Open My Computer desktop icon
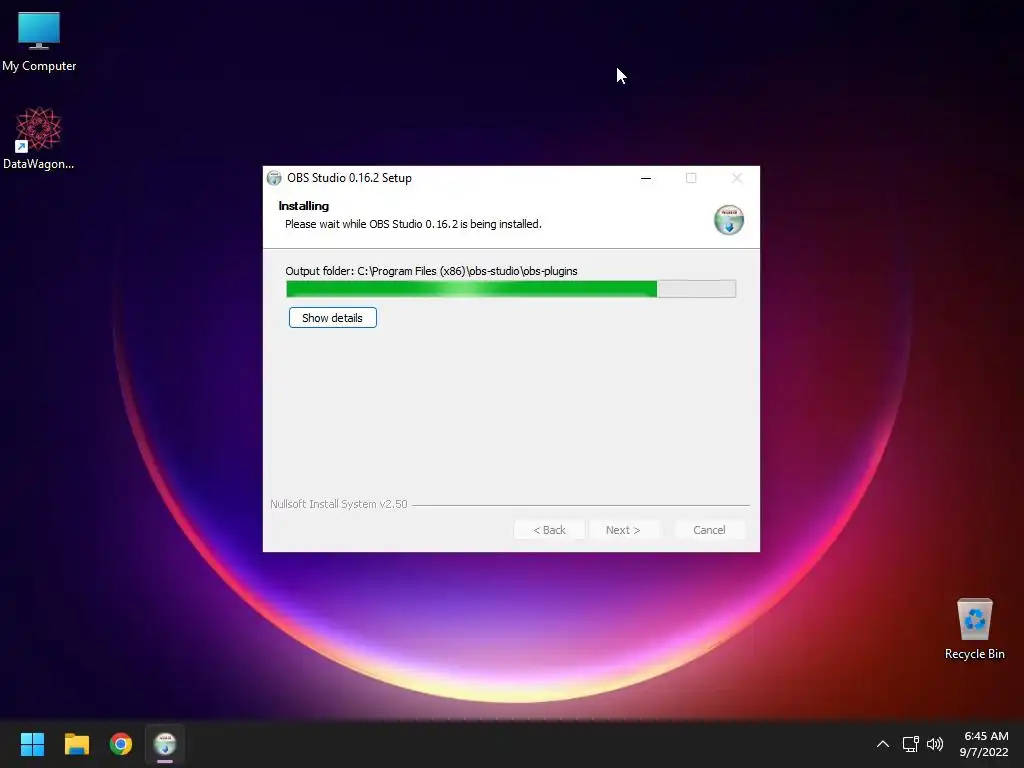Viewport: 1024px width, 768px height. (39, 40)
